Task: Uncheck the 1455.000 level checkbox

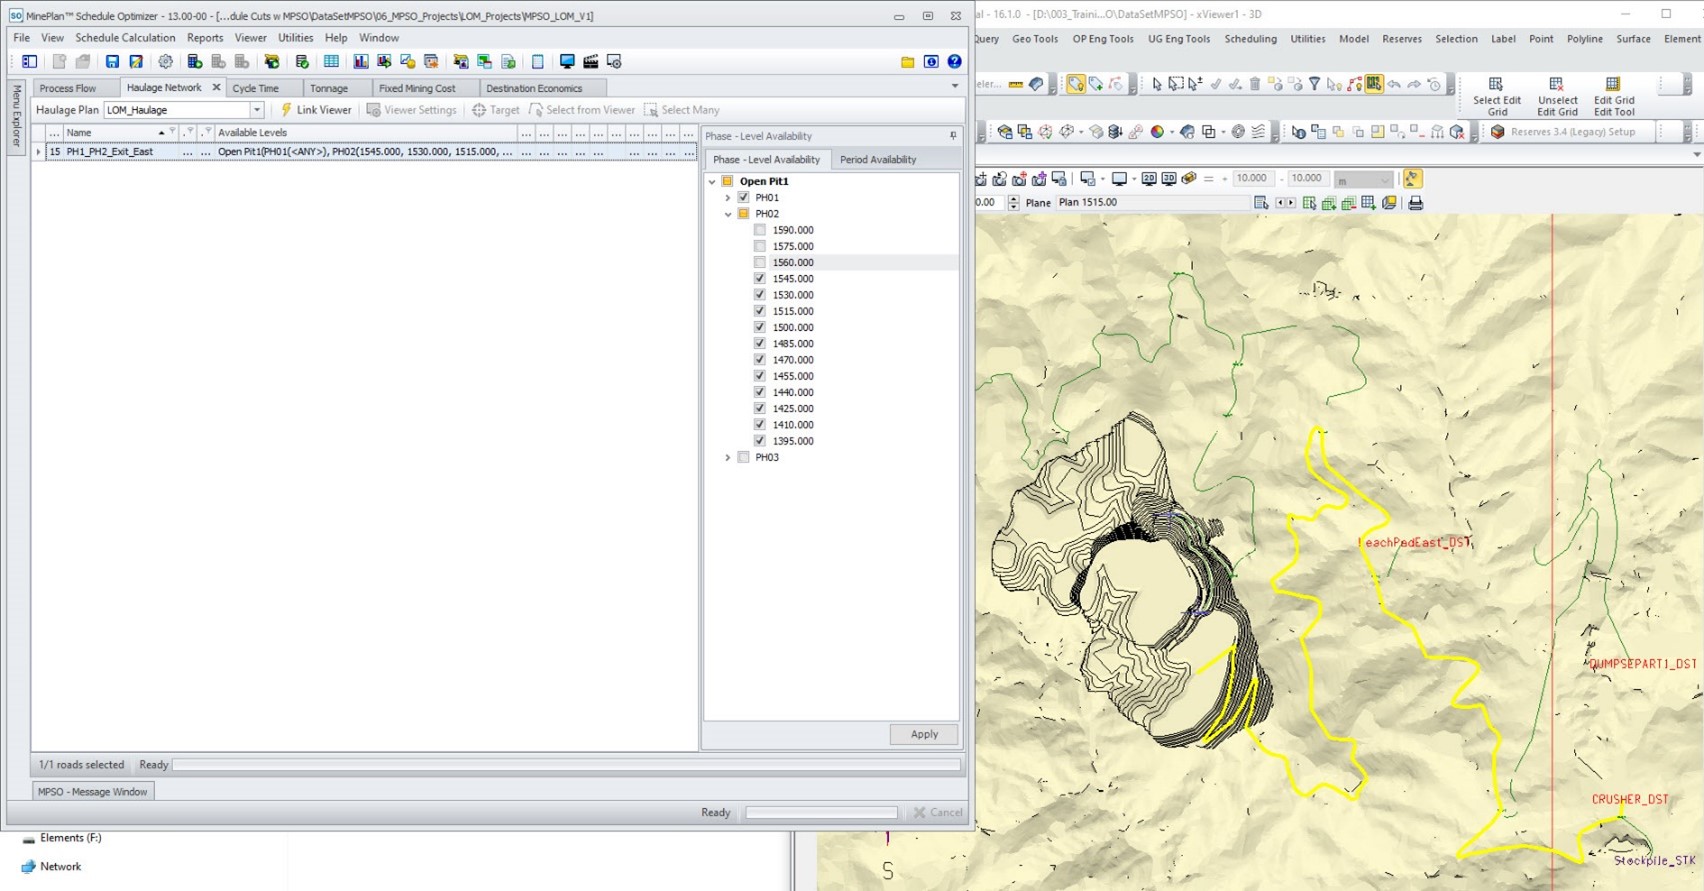Action: (760, 376)
